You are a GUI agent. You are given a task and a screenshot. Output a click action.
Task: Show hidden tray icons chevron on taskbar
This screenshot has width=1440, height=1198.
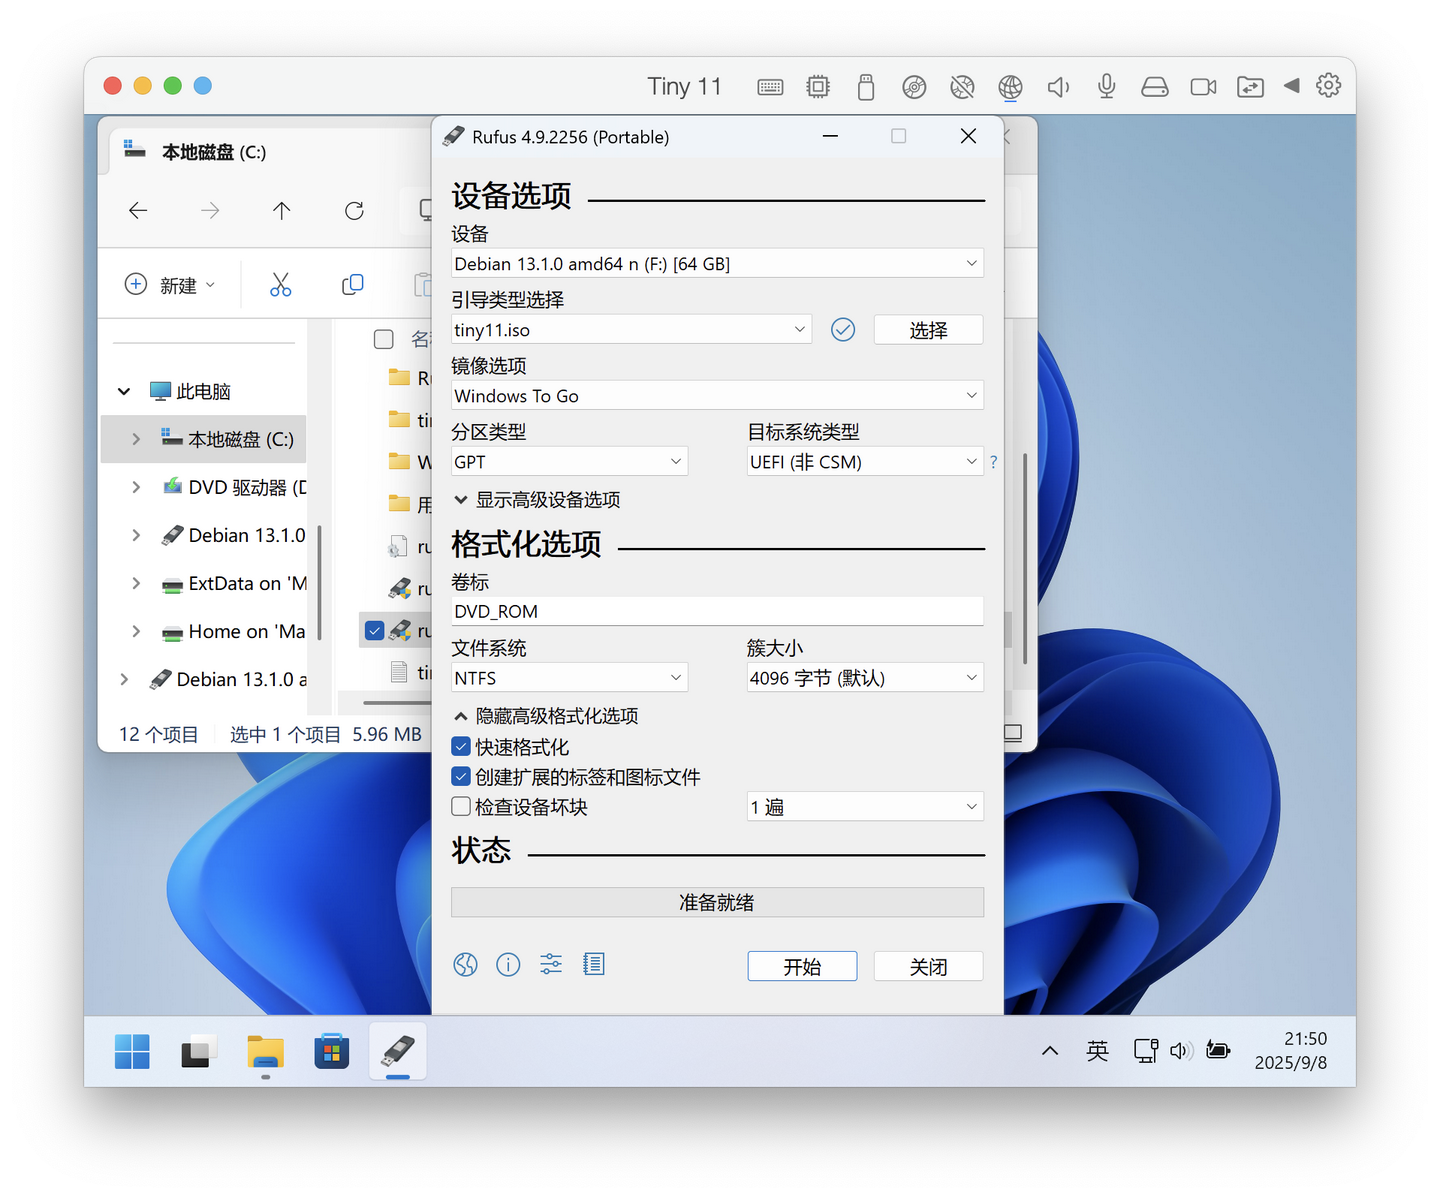coord(1050,1051)
